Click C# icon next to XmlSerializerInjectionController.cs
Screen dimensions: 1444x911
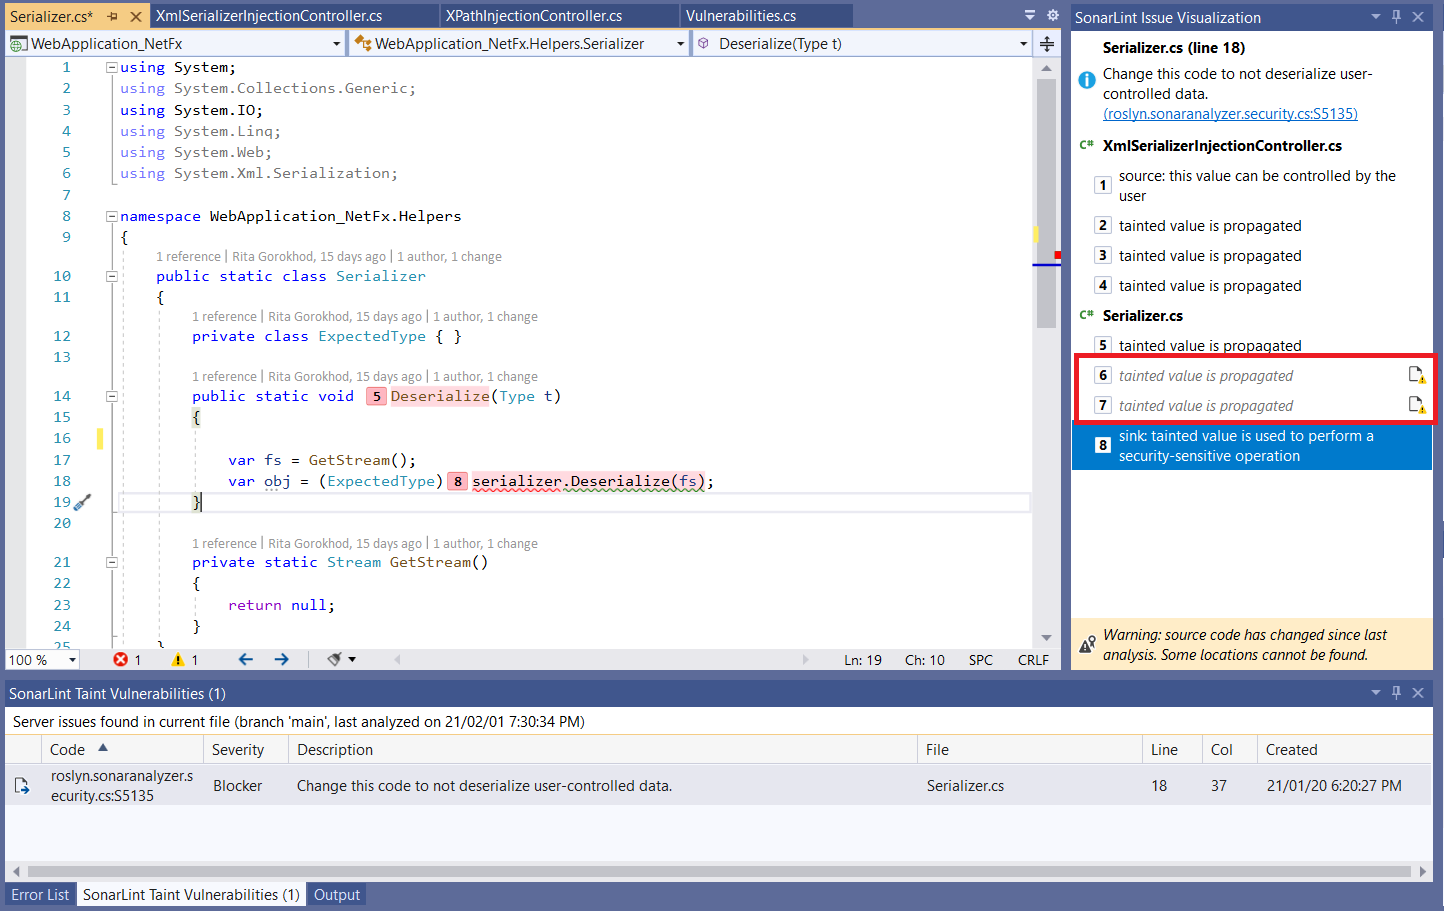click(1086, 146)
